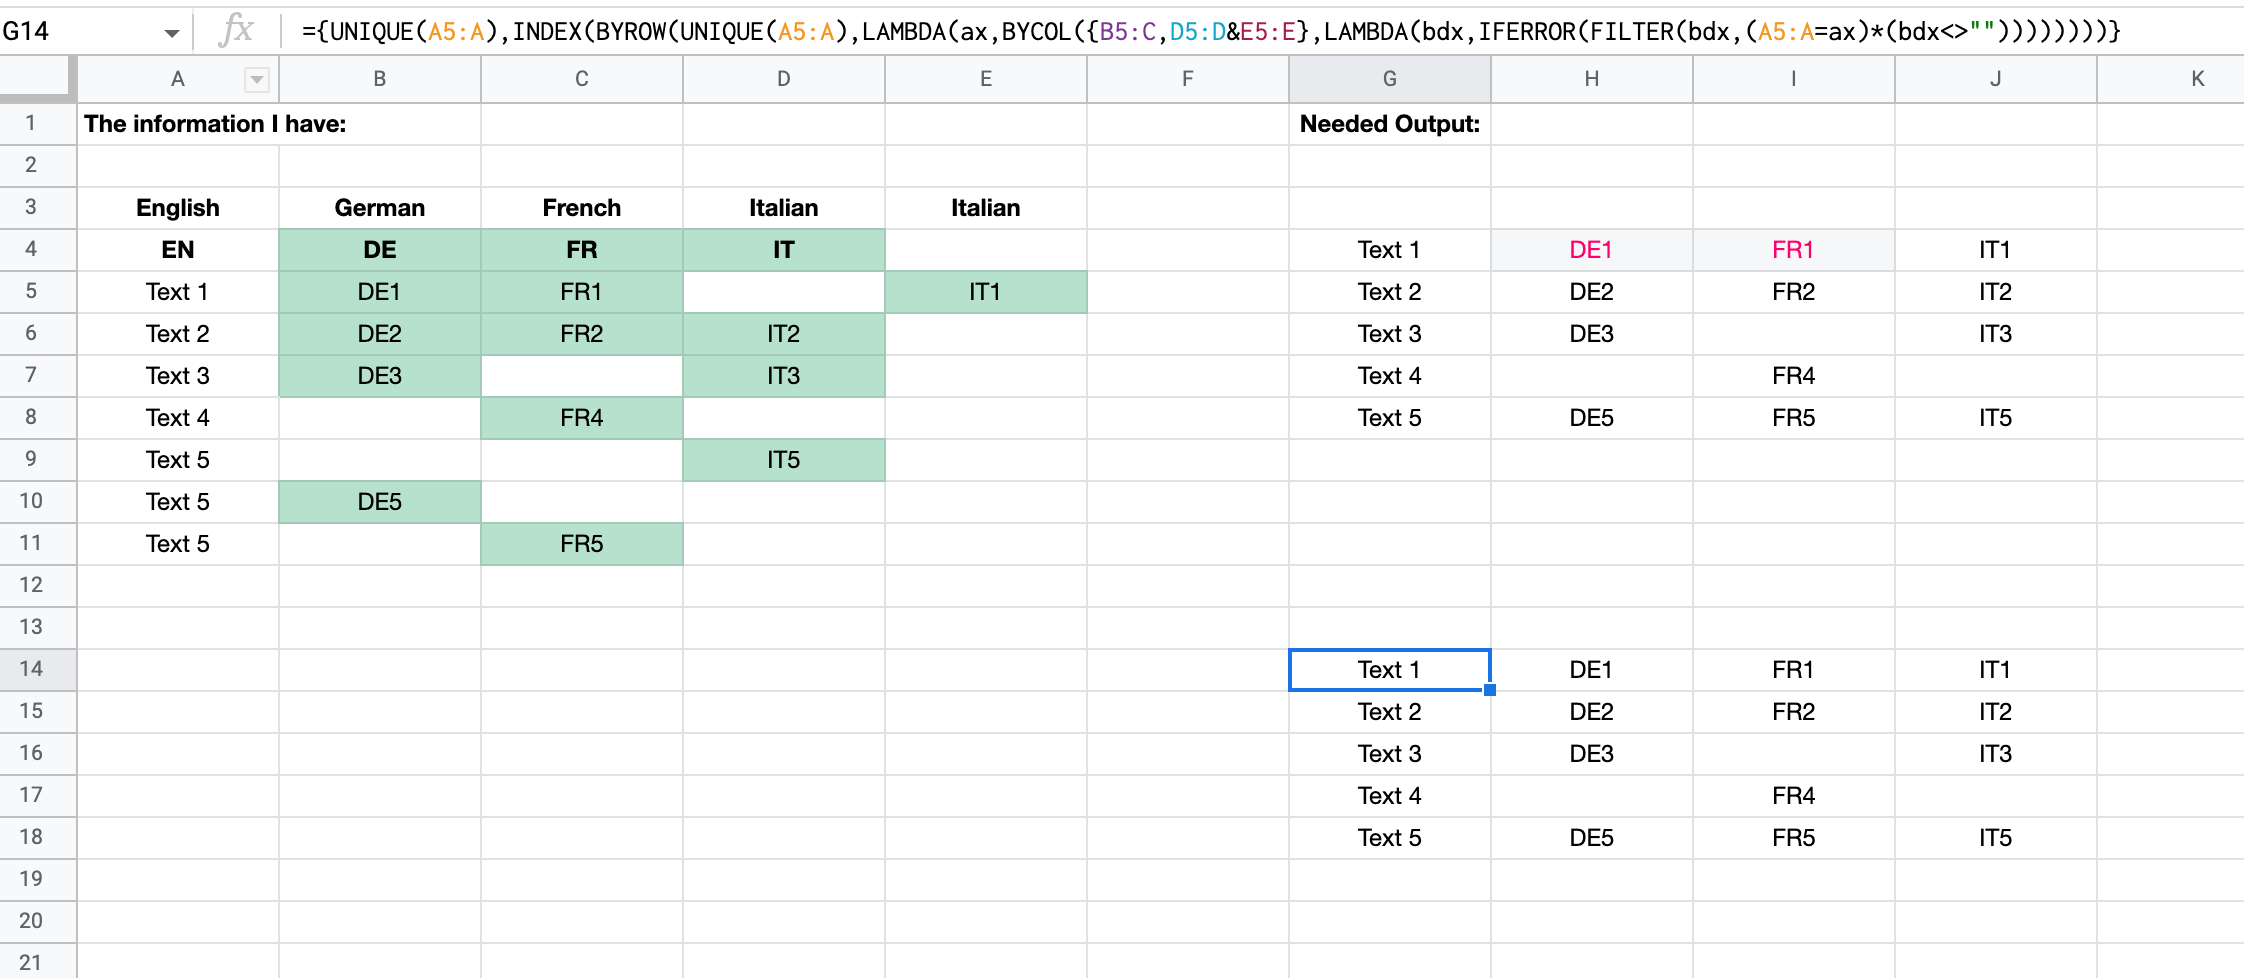Click the 'Italian' header in column D
The image size is (2244, 978).
(x=783, y=207)
